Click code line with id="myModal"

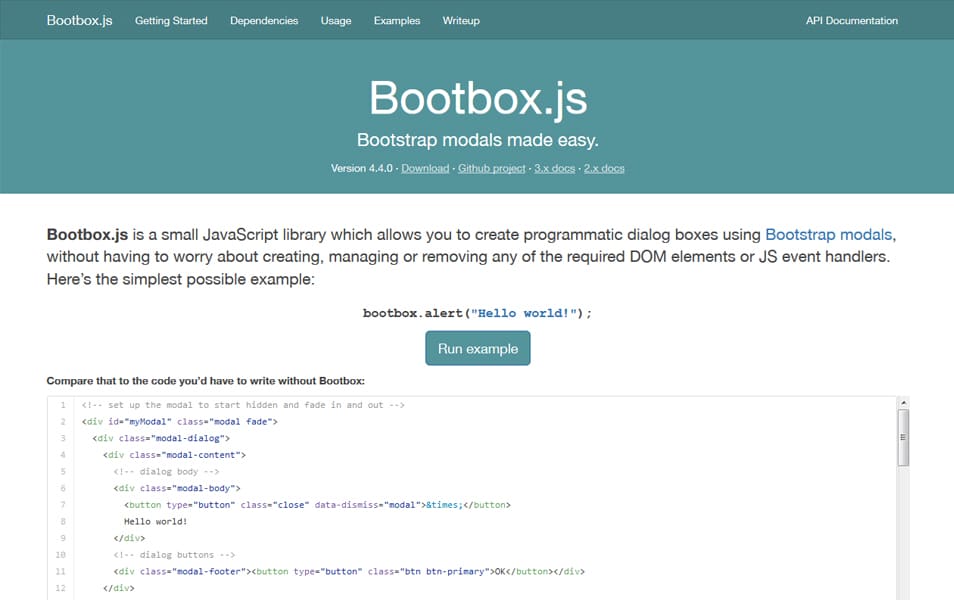pos(179,422)
